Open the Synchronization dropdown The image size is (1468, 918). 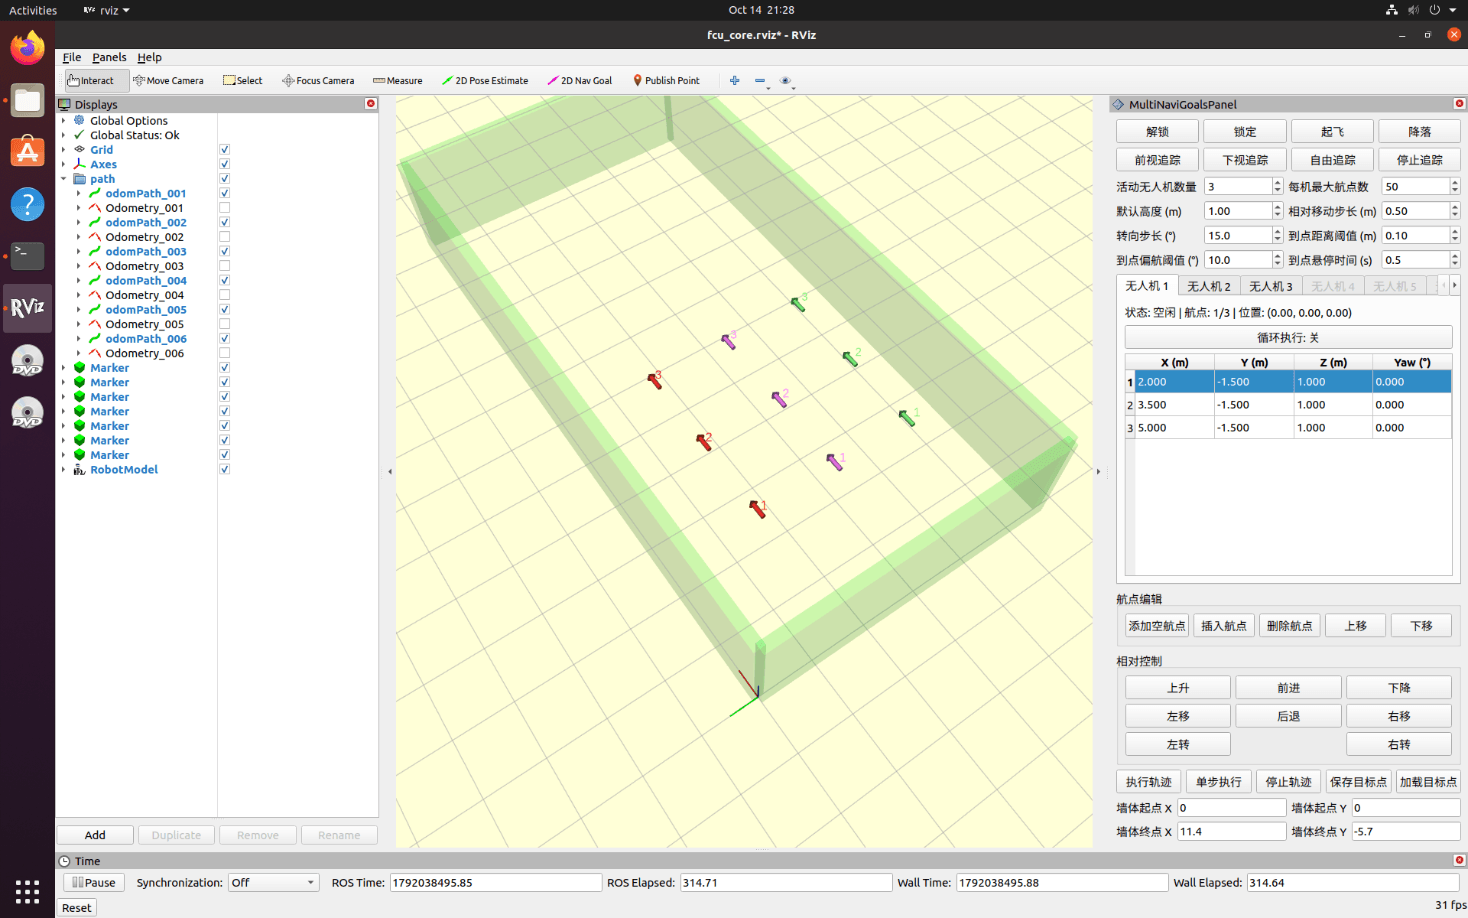pos(272,883)
